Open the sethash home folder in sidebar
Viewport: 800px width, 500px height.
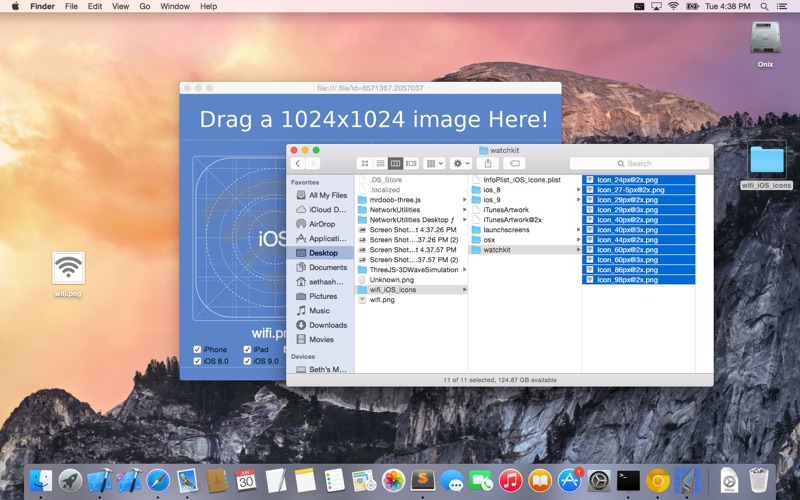tap(321, 282)
